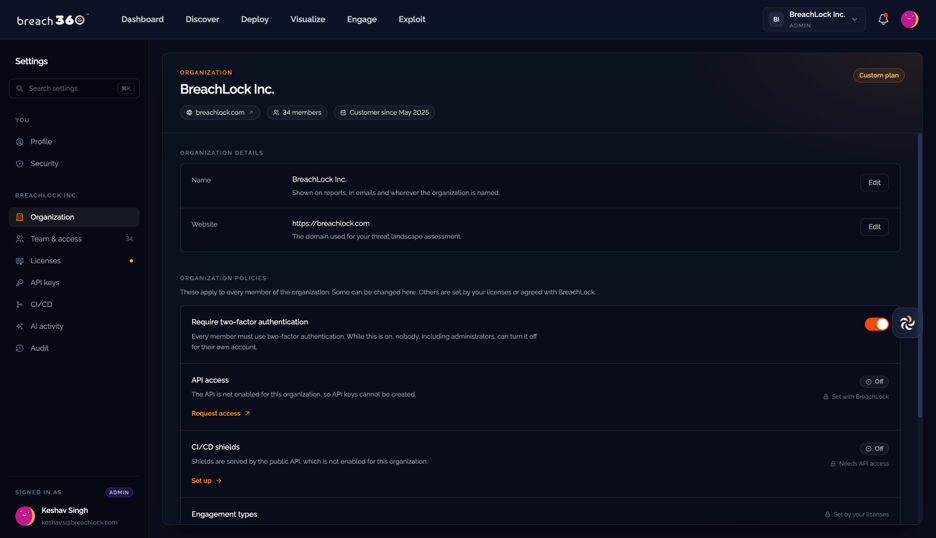This screenshot has width=936, height=538.
Task: Open the breachlock.com chip link
Action: tap(220, 112)
